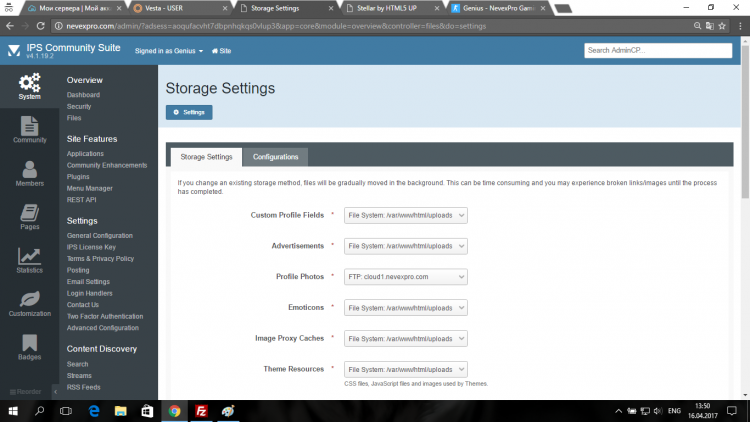
Task: Open Statistics chart icon
Action: tap(29, 260)
